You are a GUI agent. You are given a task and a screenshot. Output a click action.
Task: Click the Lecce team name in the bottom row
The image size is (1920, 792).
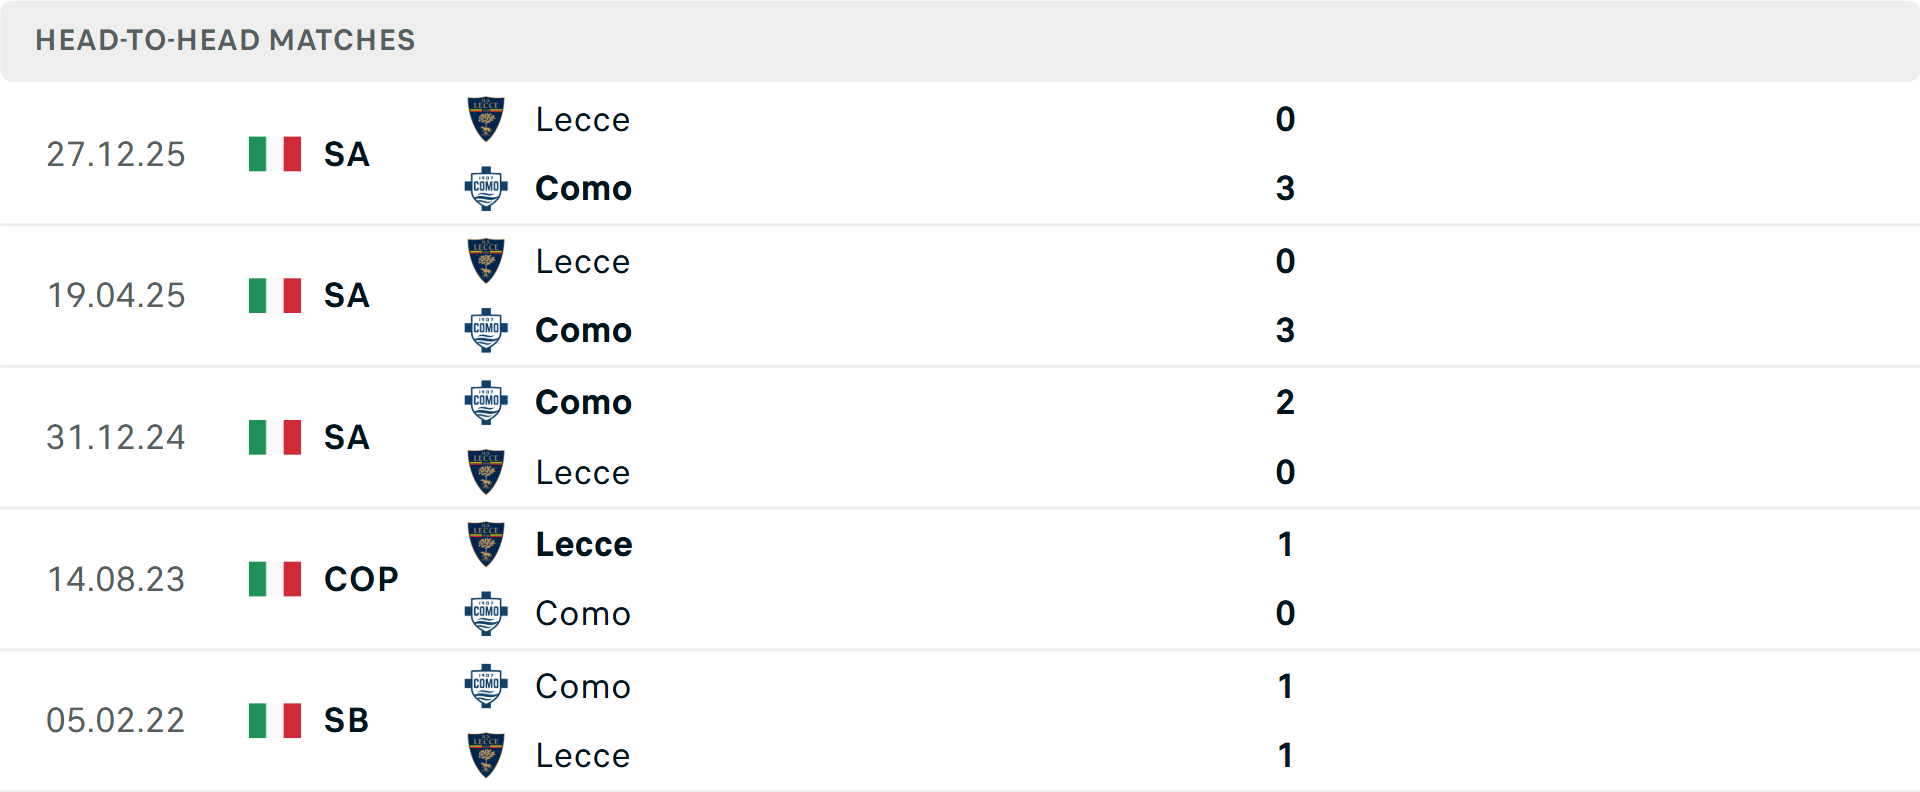coord(583,755)
